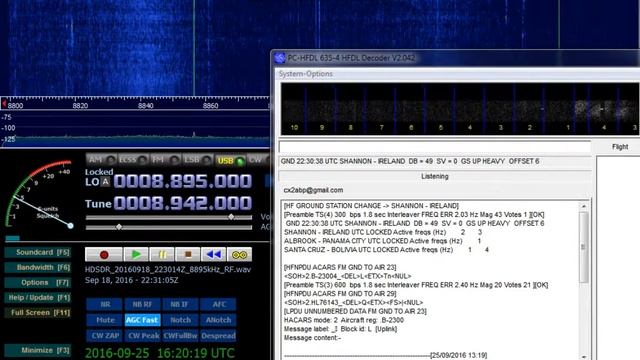
Task: Click 'Sep 18, 2016 - 22:31:05Z' timestamp
Action: point(131,280)
